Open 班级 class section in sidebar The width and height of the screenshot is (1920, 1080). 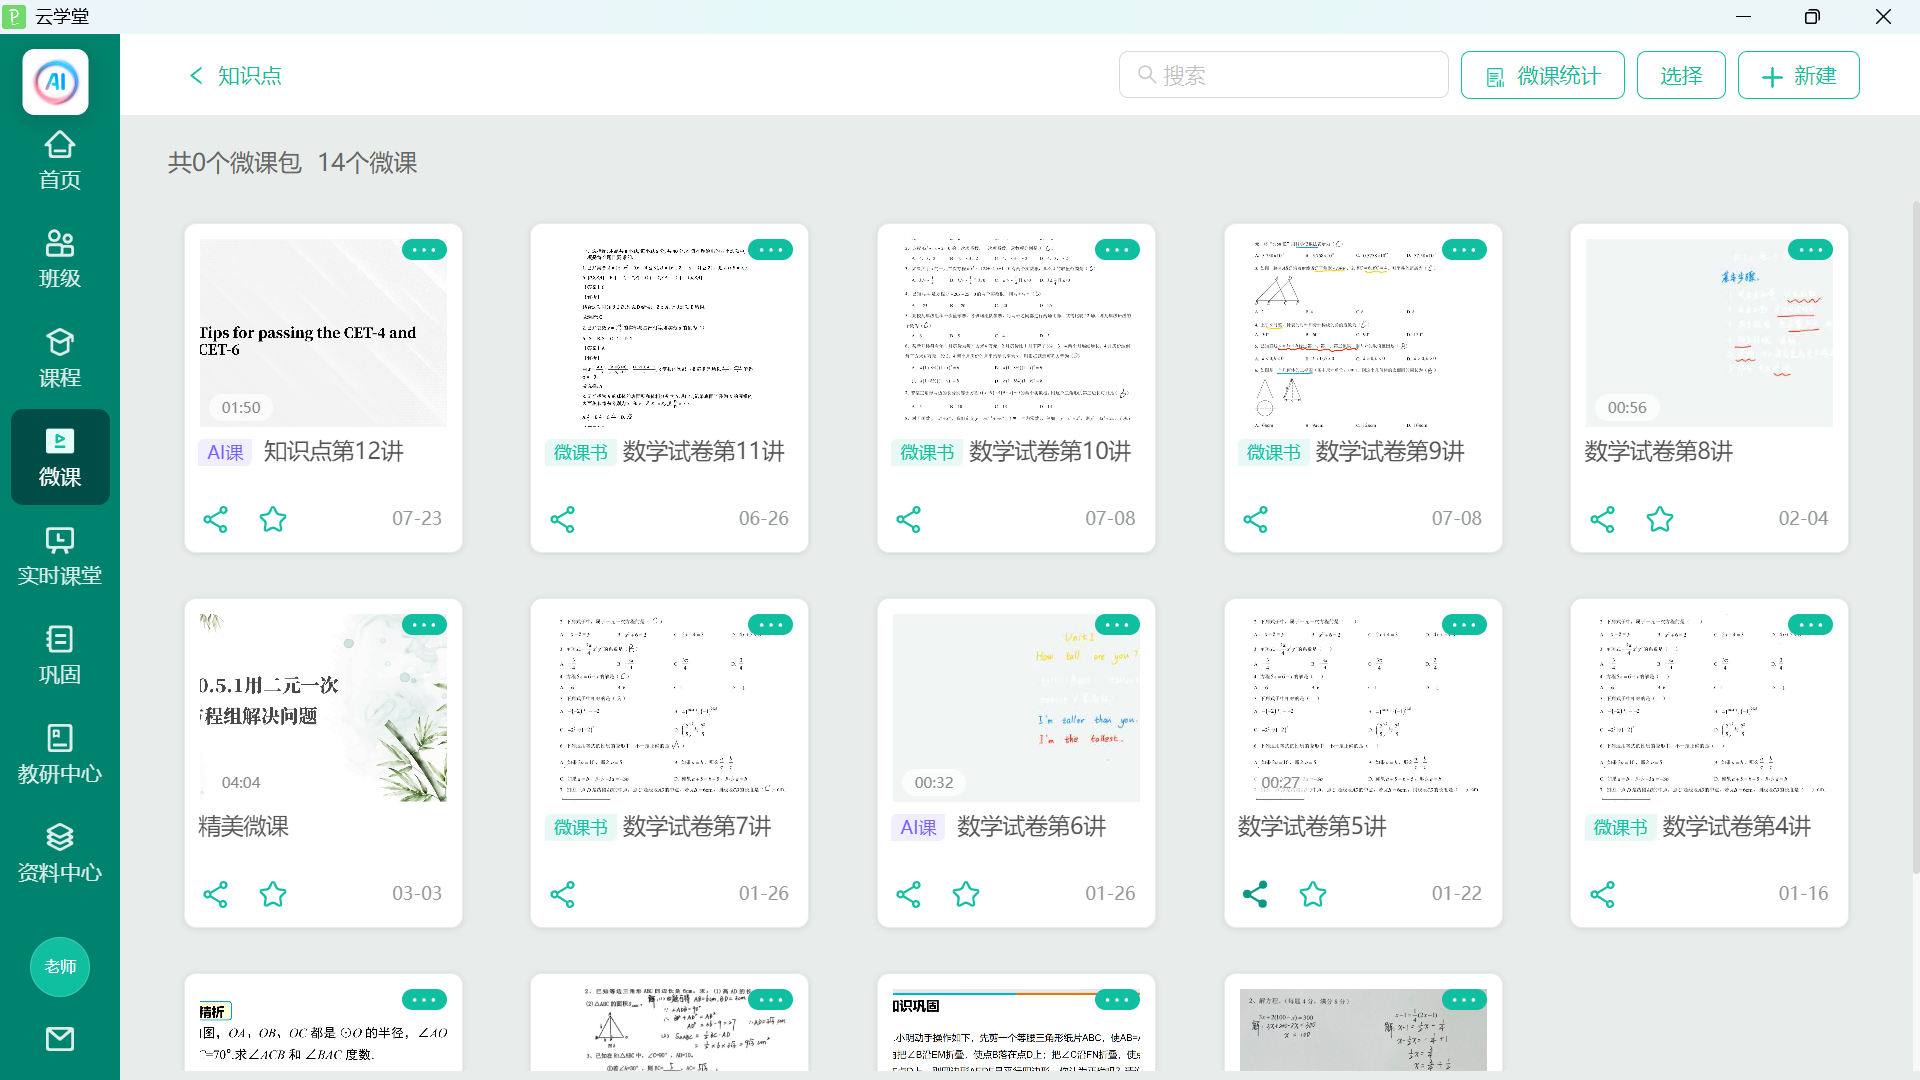(60, 259)
